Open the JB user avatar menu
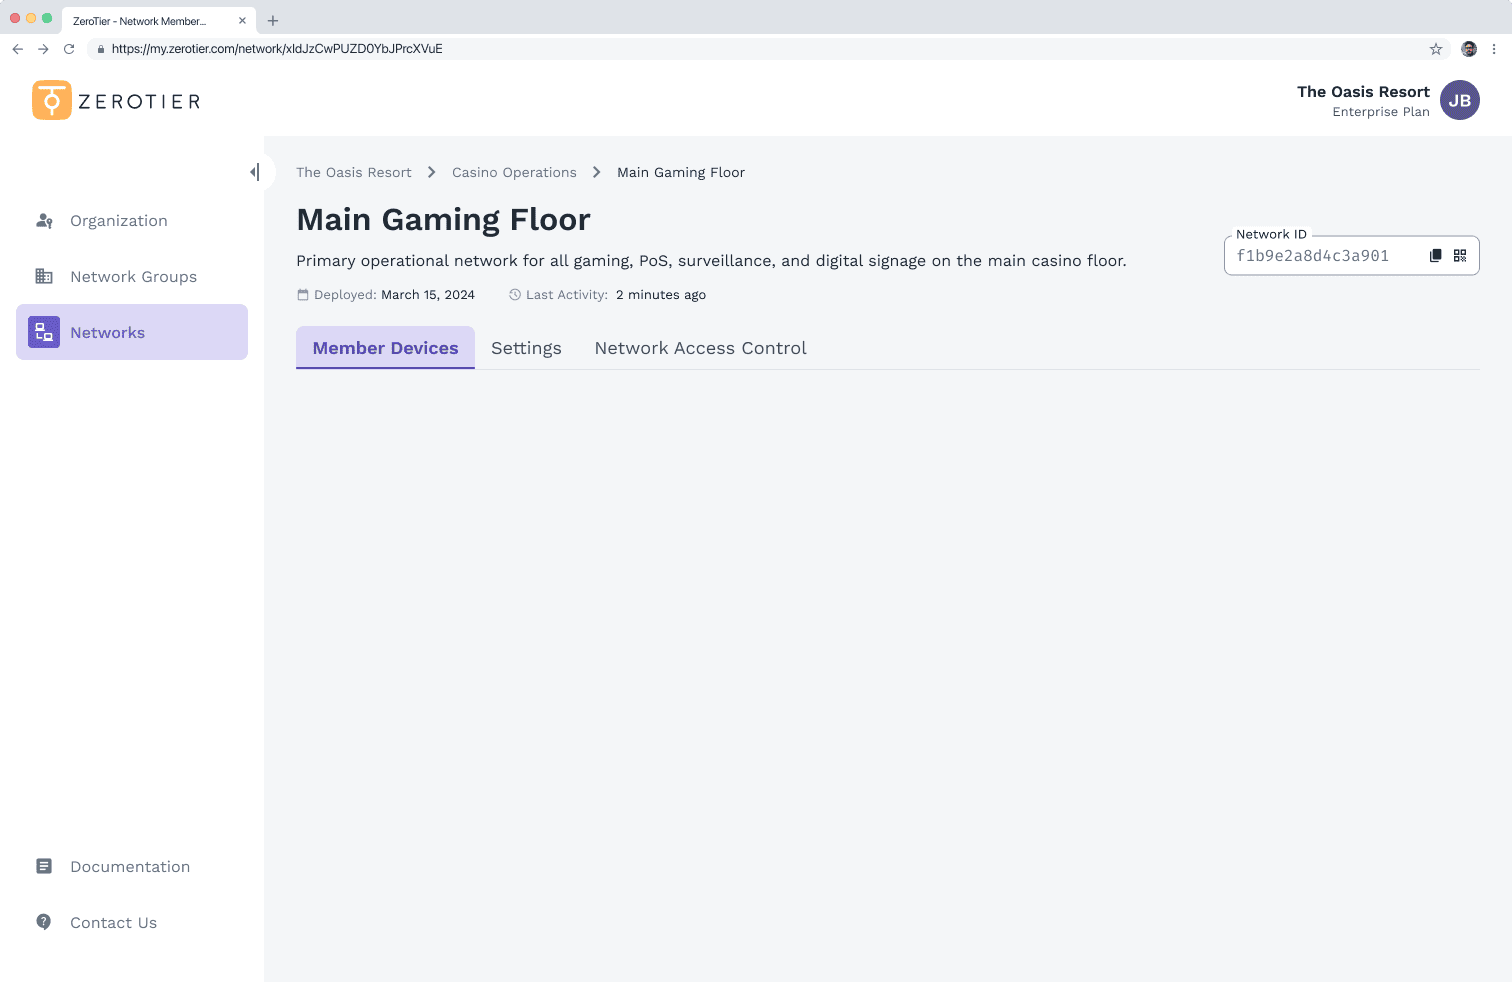This screenshot has width=1512, height=982. 1459,100
